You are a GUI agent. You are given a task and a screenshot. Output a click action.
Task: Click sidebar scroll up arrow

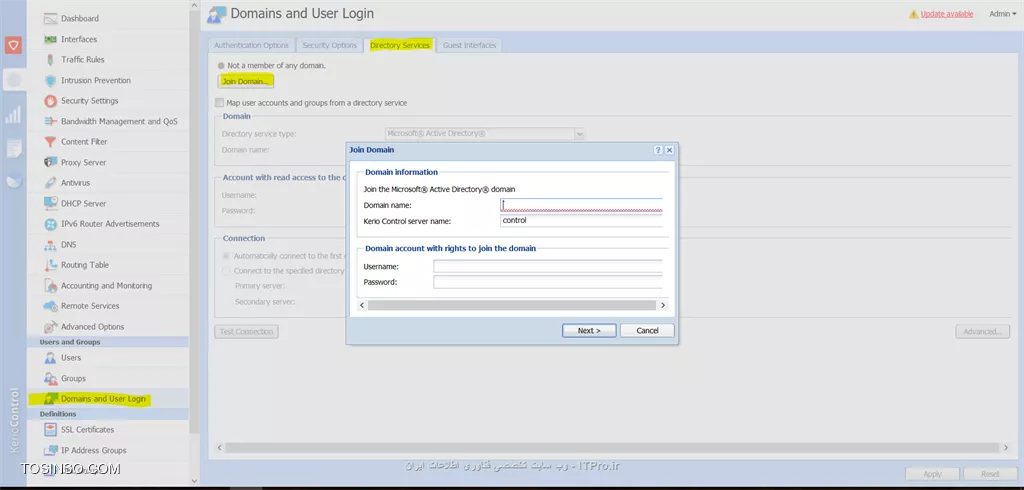pyautogui.click(x=194, y=5)
